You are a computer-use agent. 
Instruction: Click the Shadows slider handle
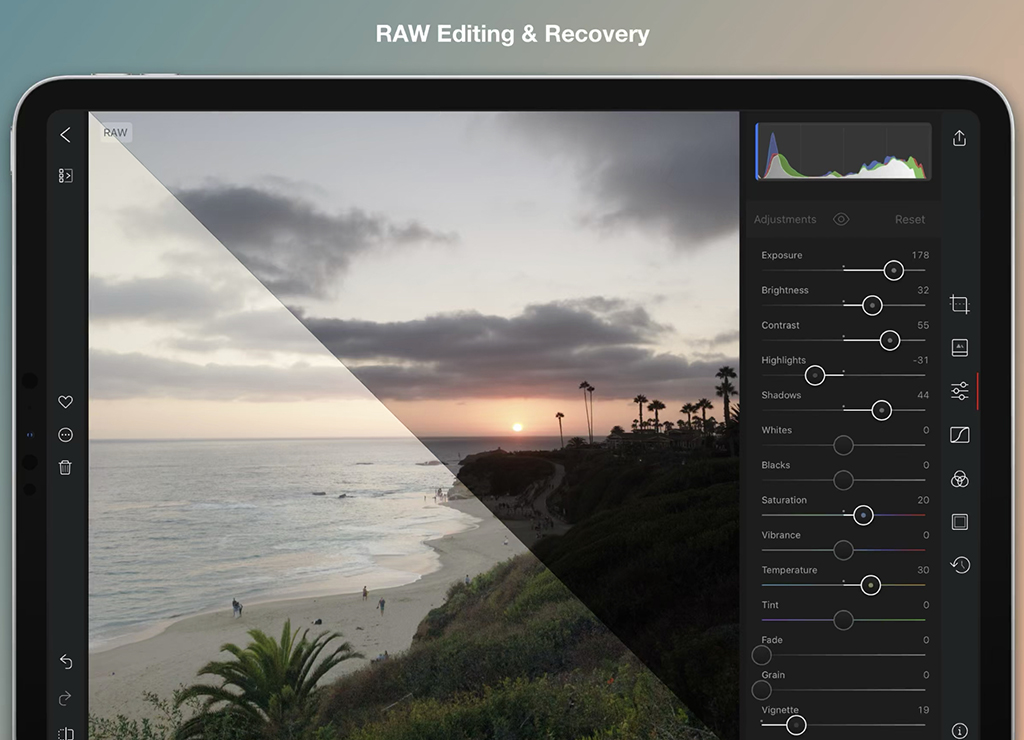(882, 410)
